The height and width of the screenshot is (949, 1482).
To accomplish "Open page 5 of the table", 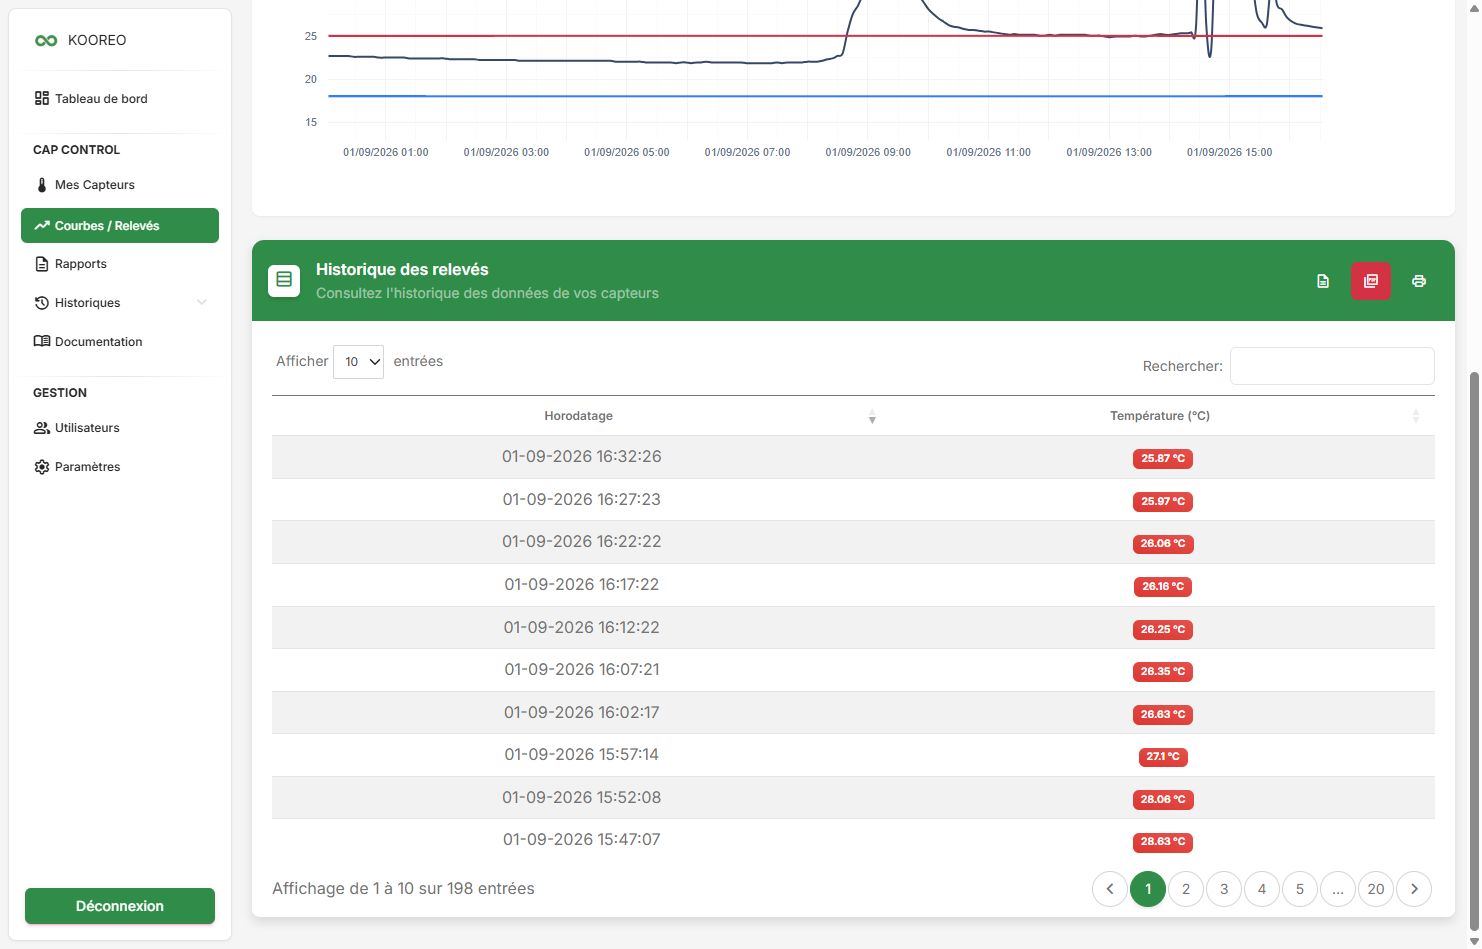I will coord(1300,889).
